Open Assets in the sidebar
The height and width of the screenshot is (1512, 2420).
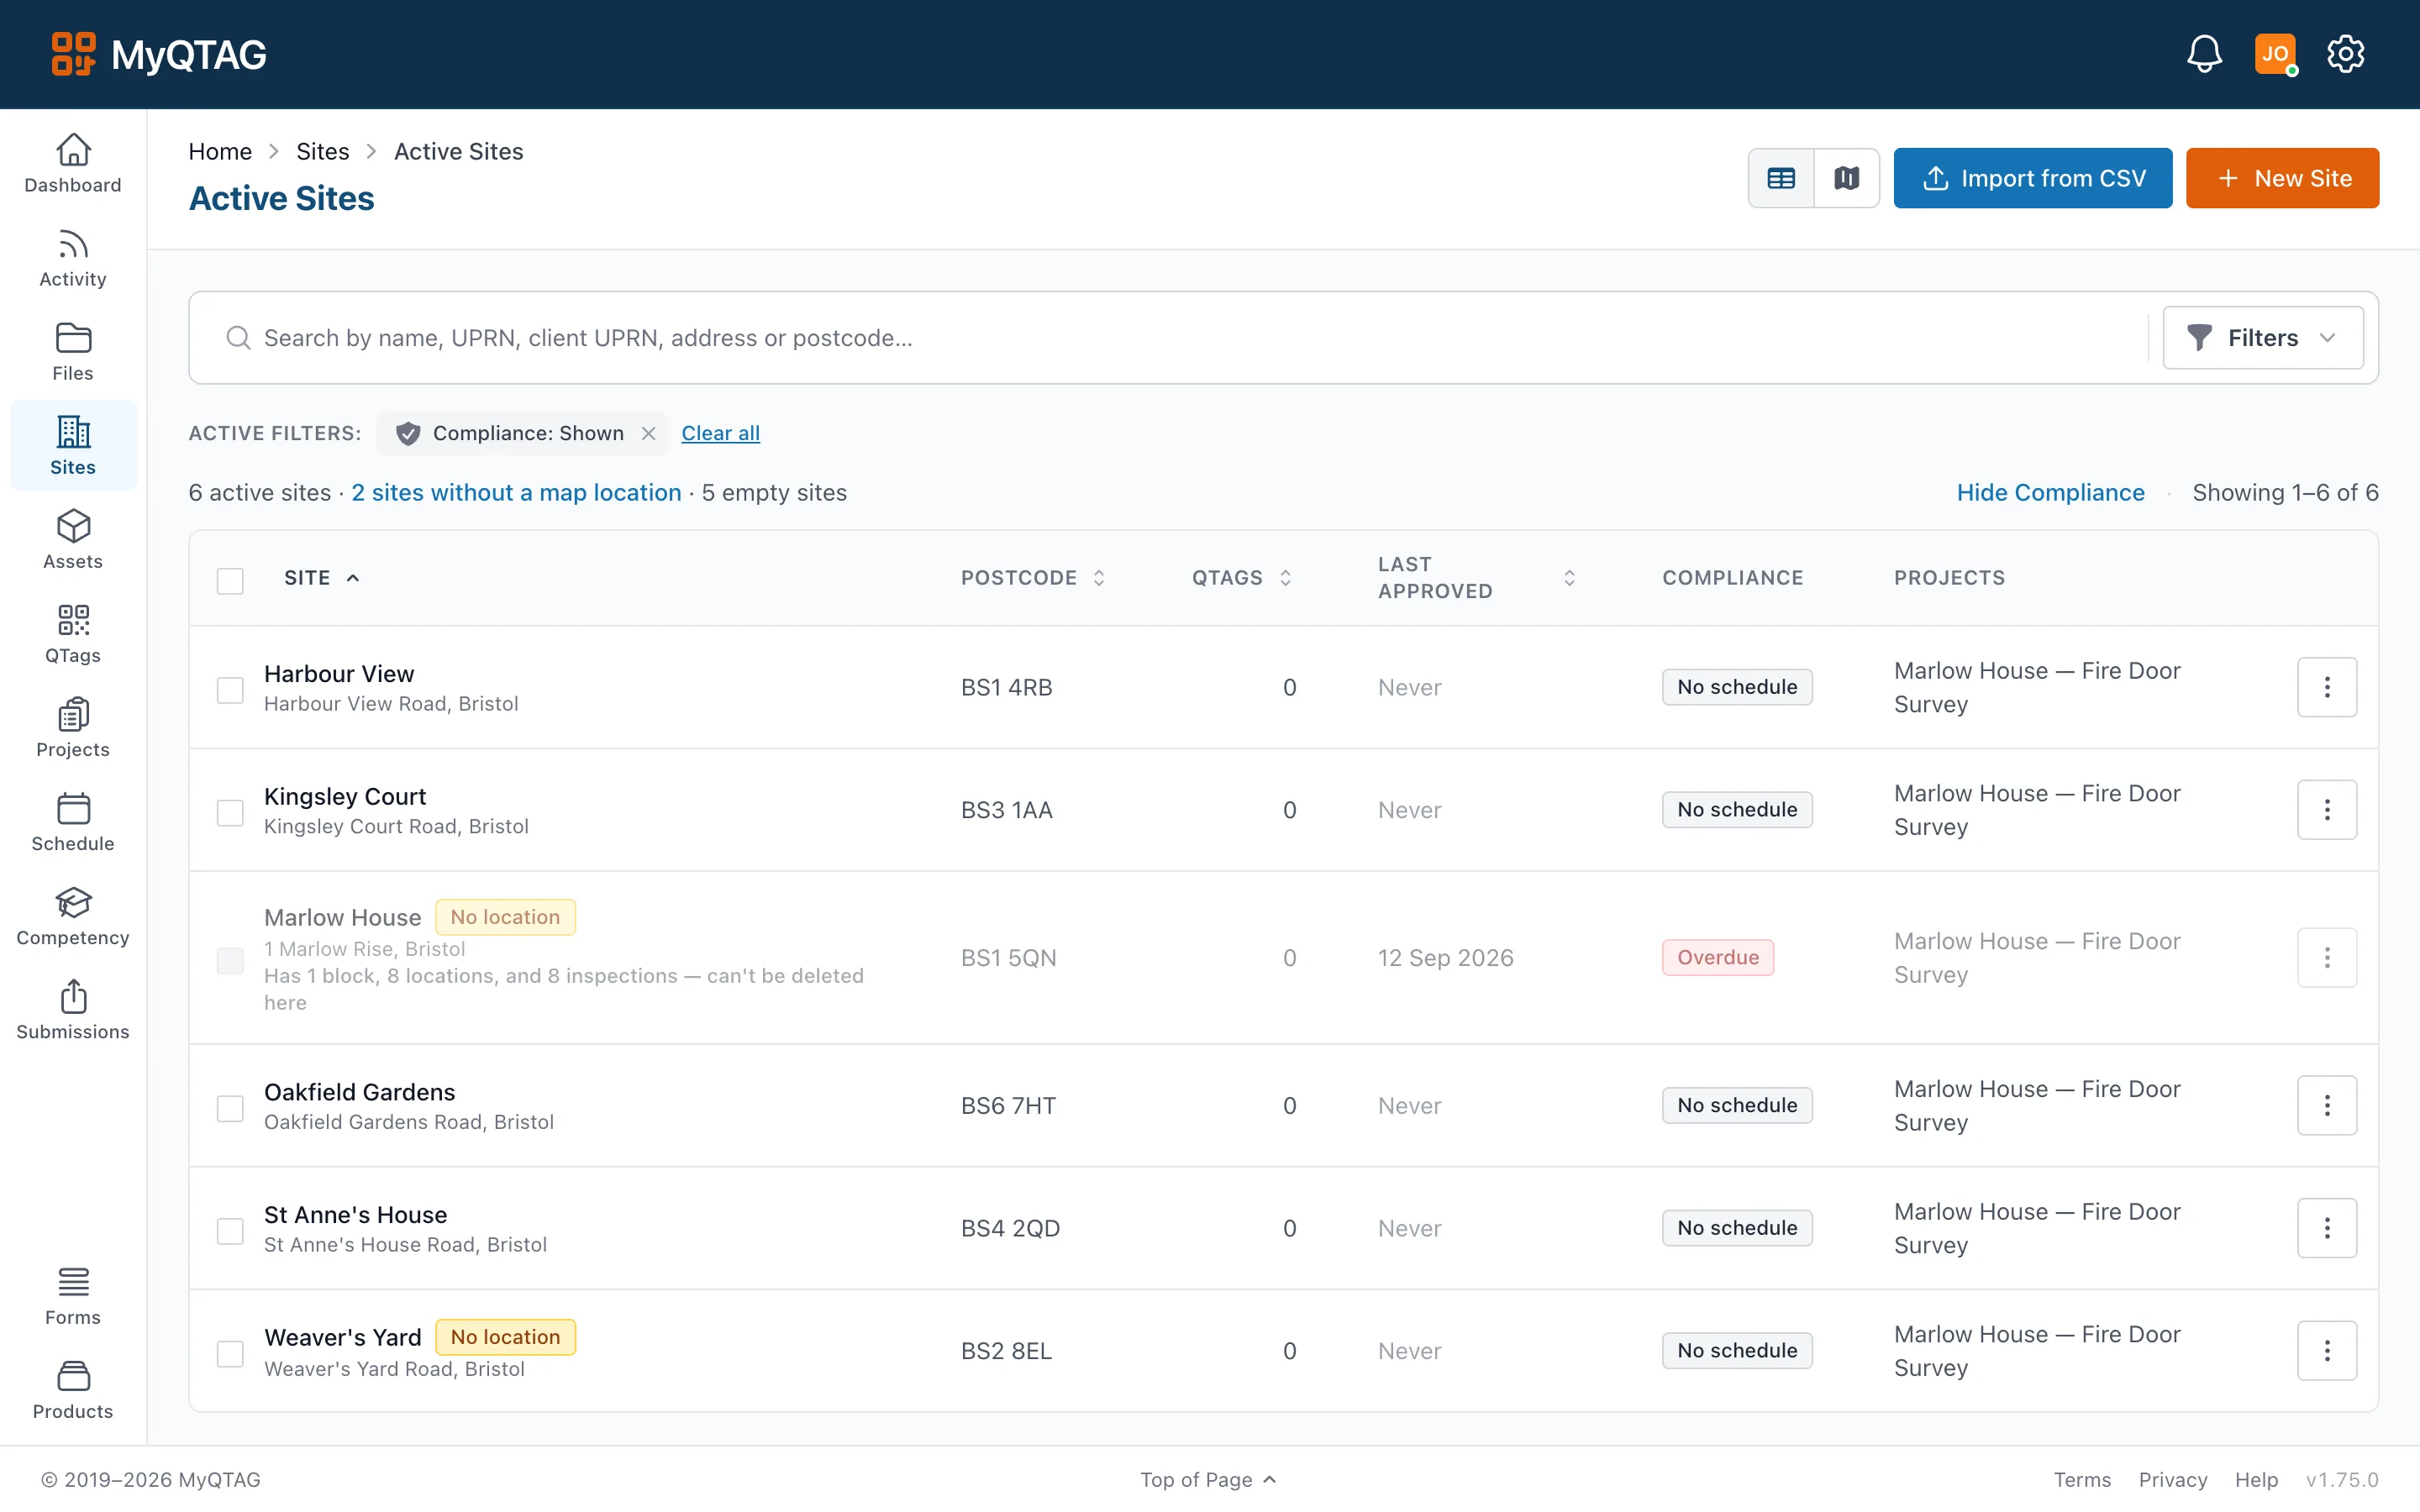[73, 540]
